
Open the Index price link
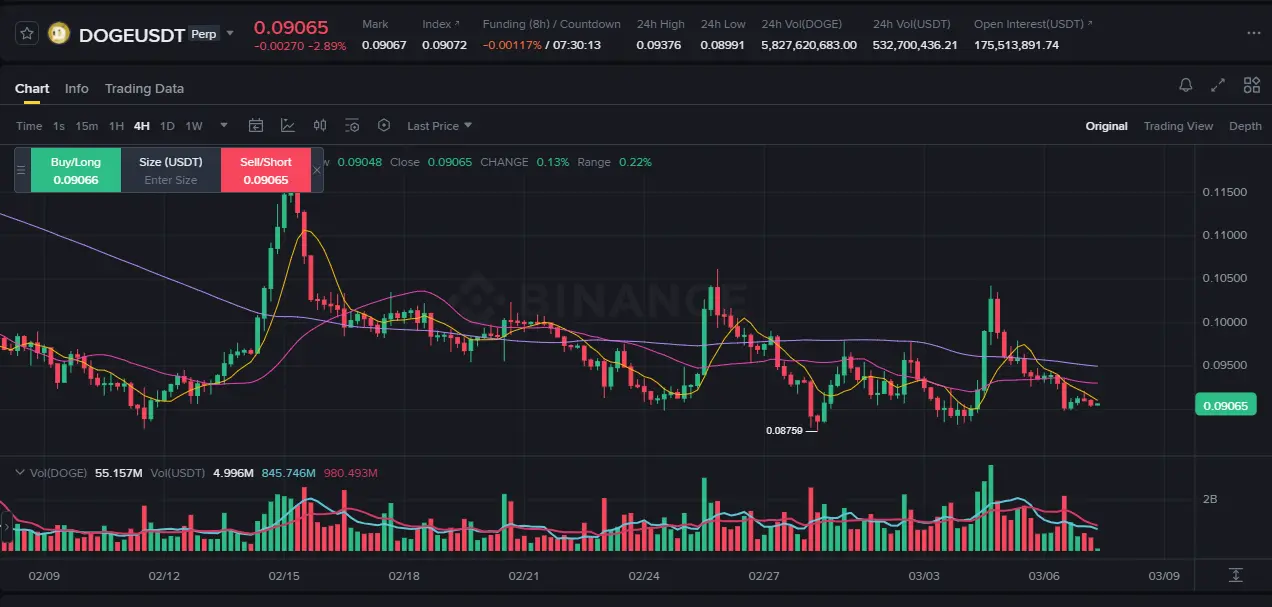click(x=441, y=24)
